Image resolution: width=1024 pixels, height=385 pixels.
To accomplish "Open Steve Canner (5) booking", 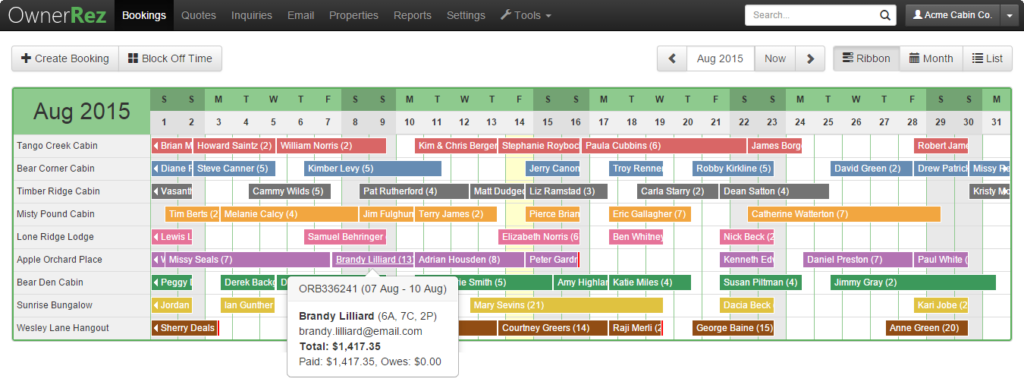I will (x=234, y=168).
